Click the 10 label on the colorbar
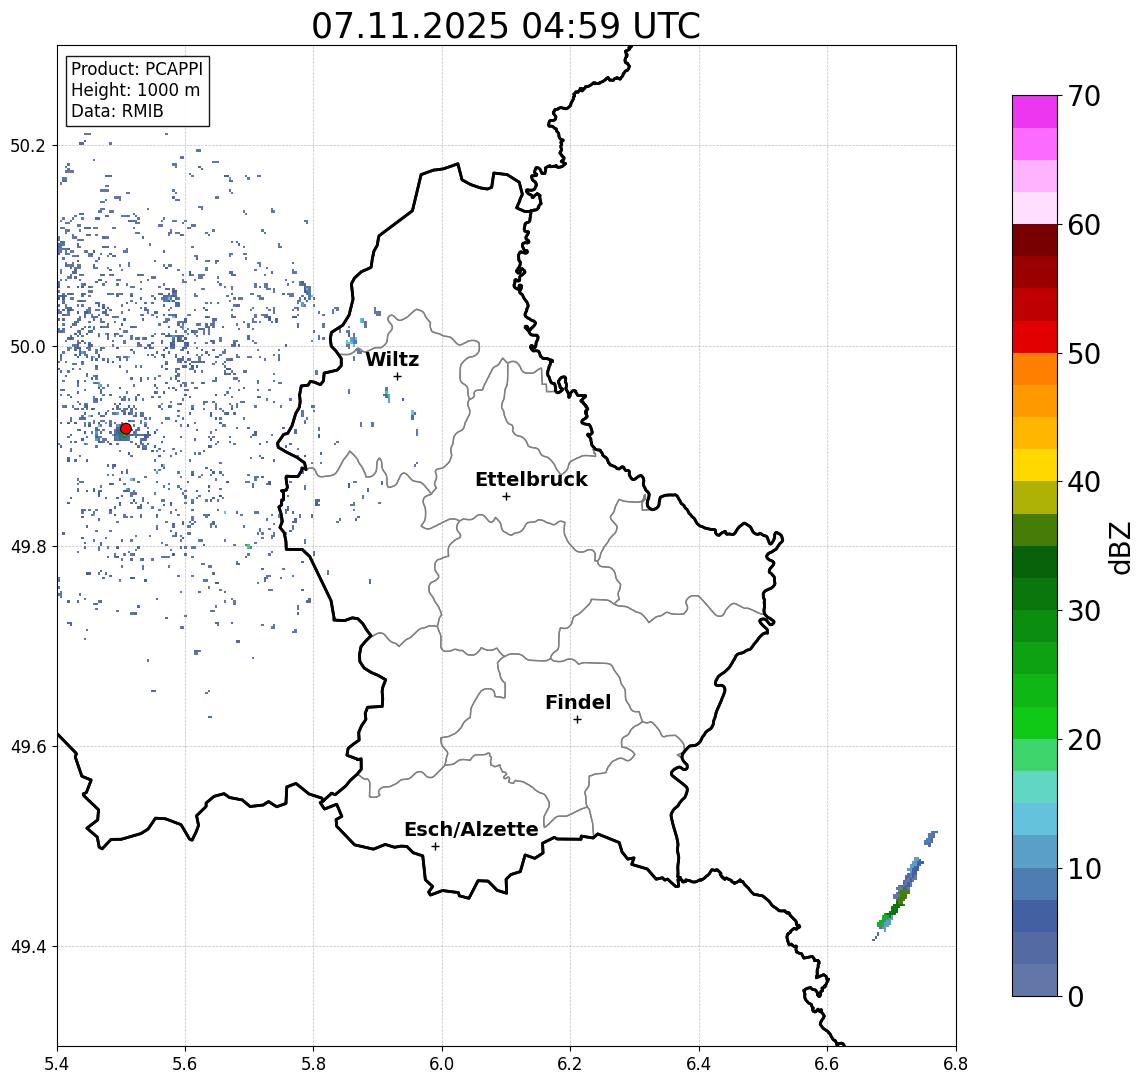Image resolution: width=1145 pixels, height=1084 pixels. tap(1083, 869)
